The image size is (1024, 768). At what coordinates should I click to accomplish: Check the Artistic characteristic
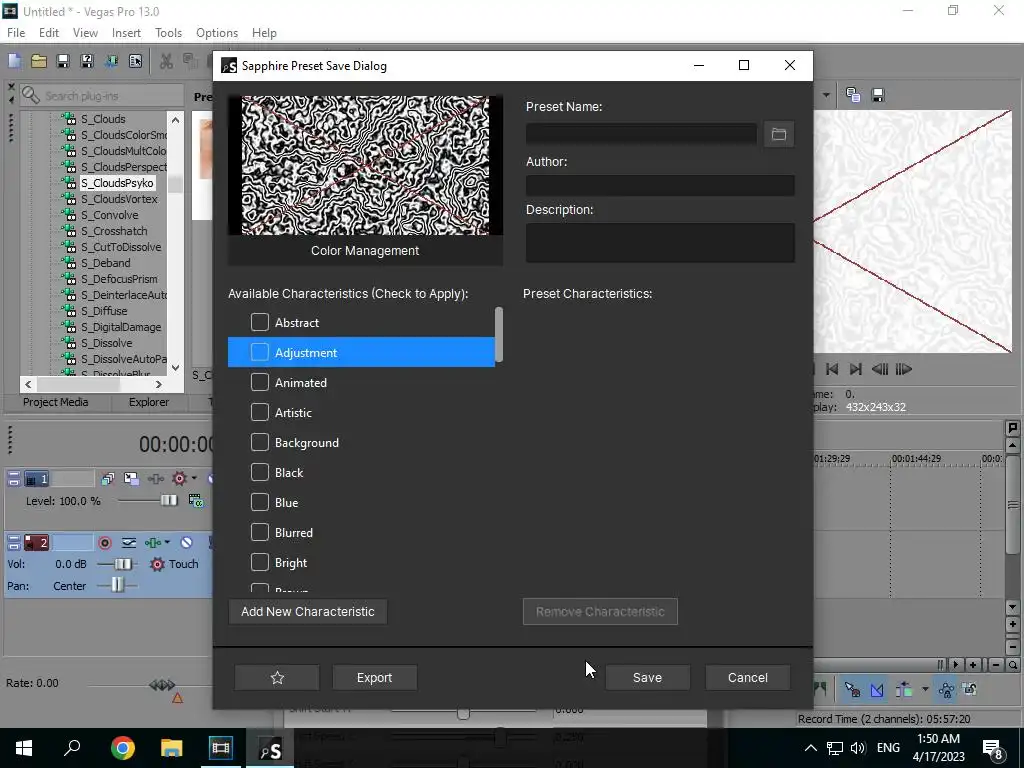click(260, 412)
